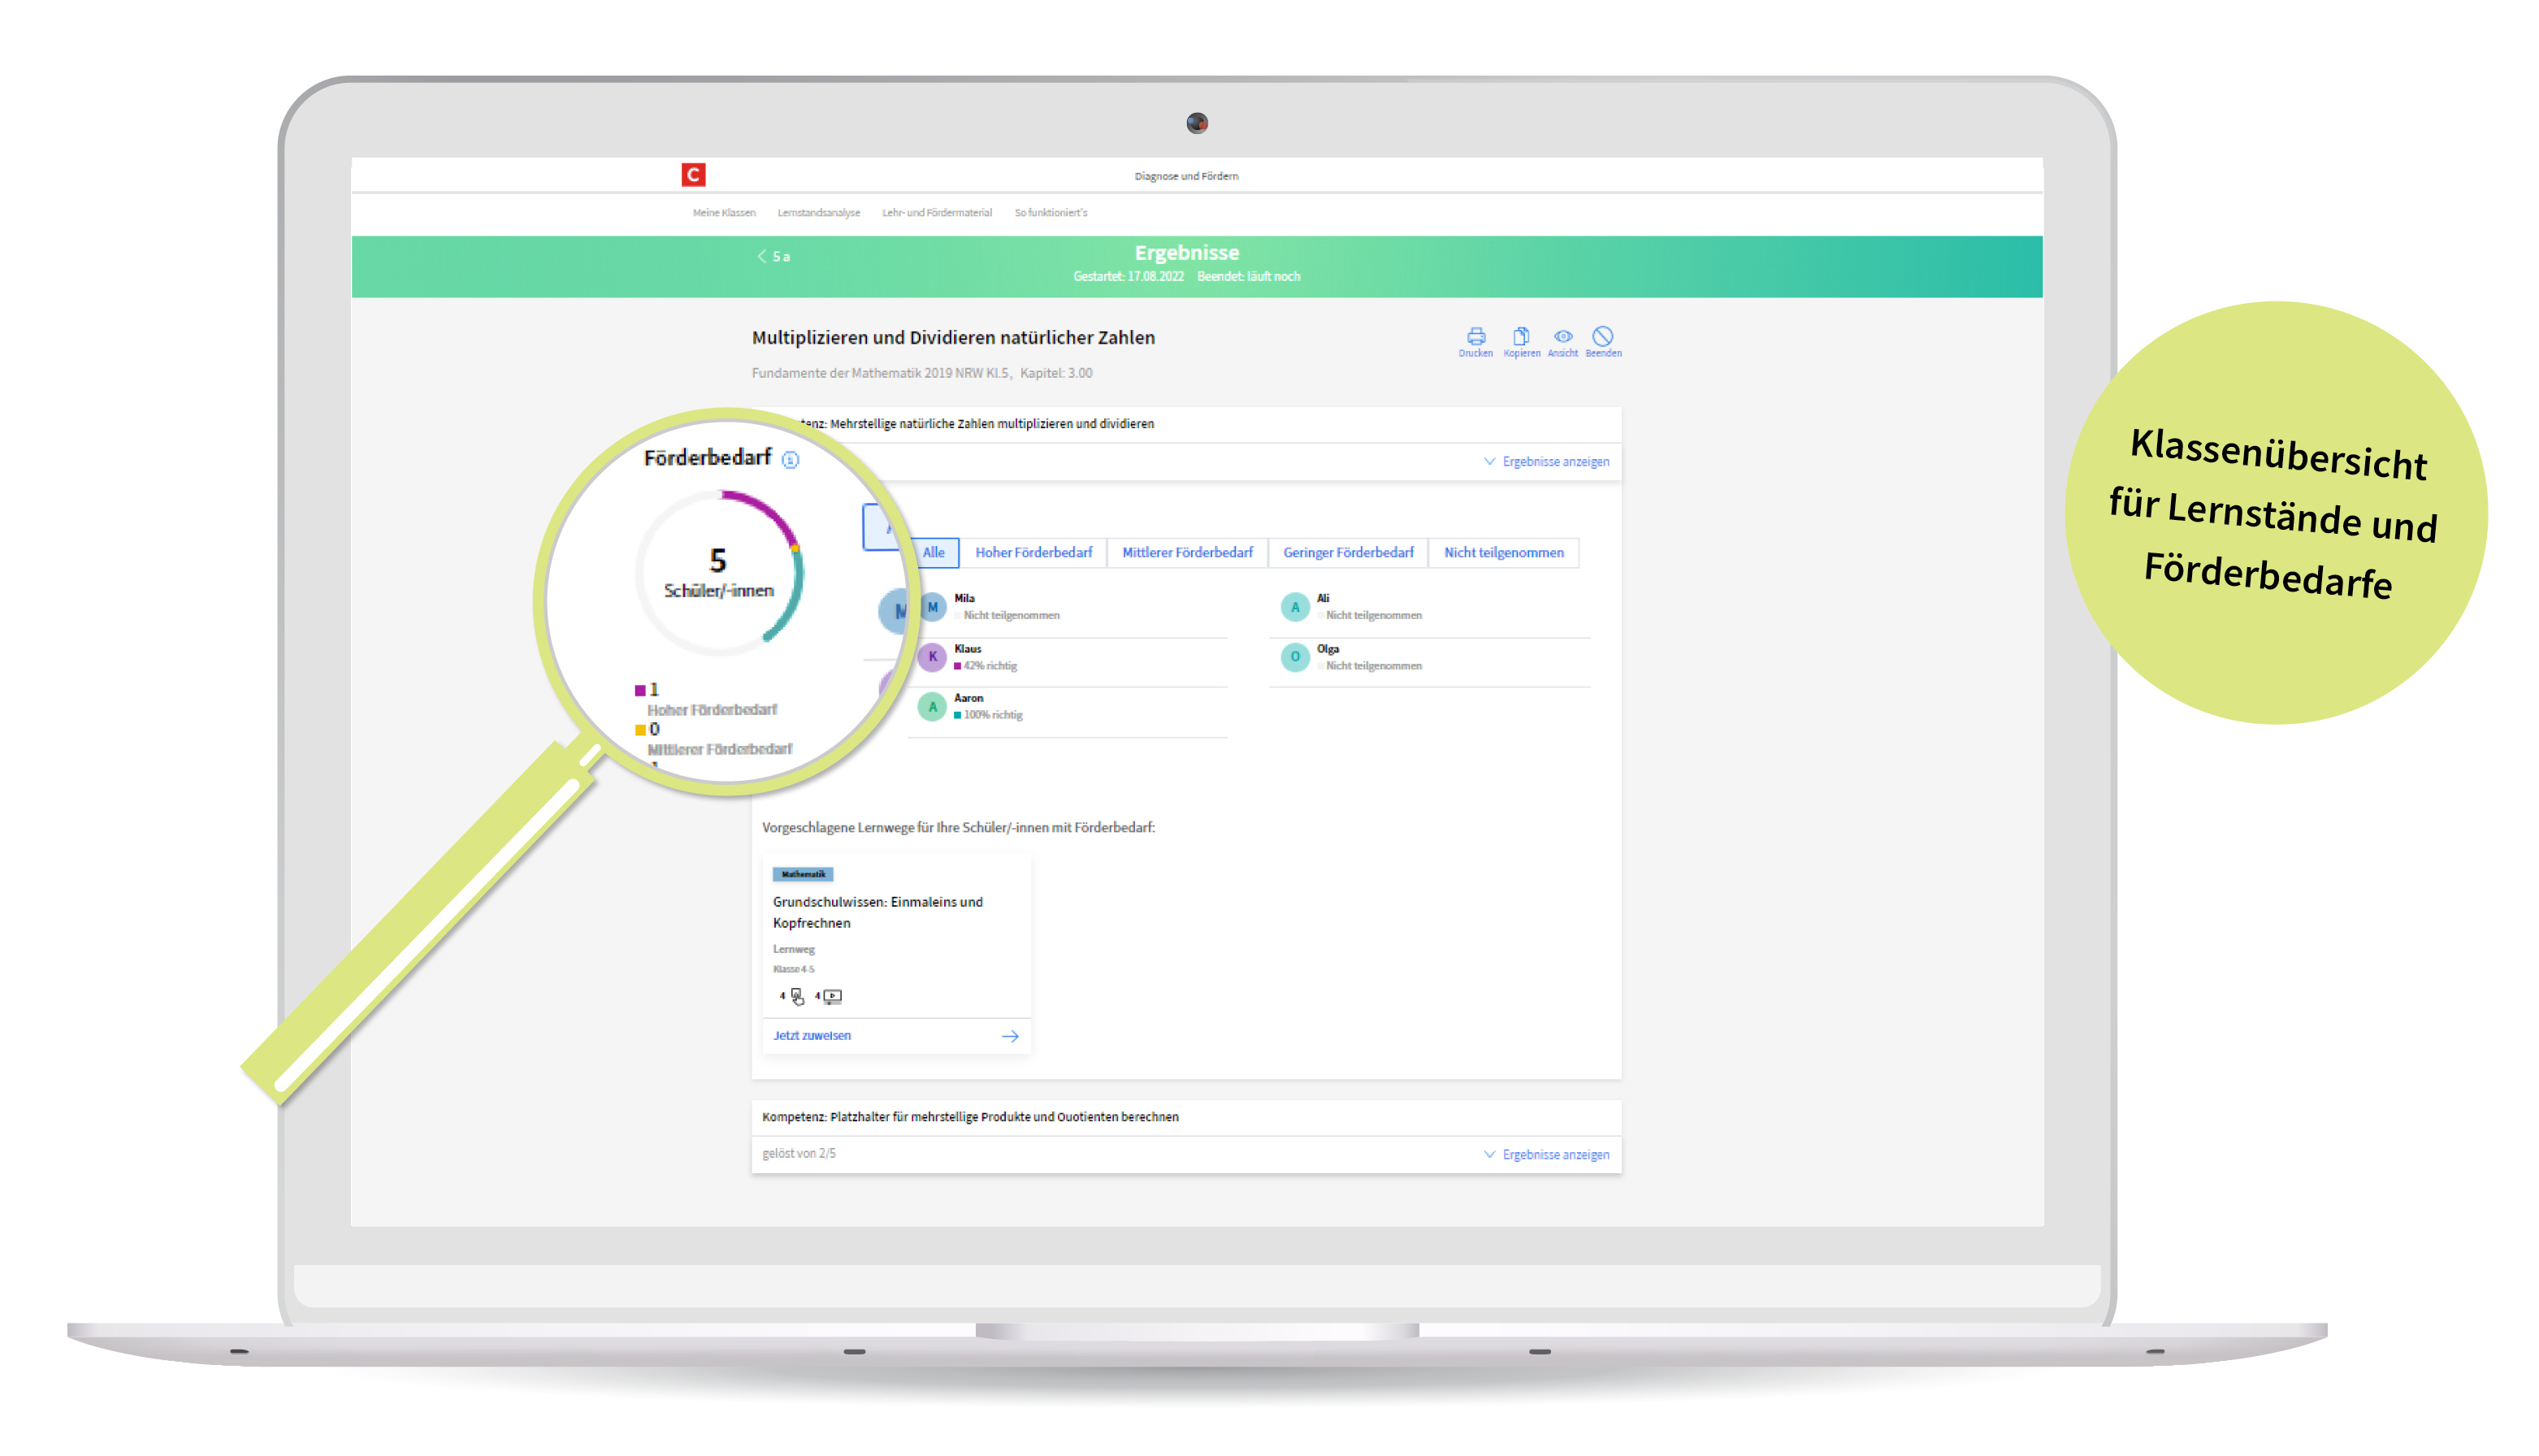
Task: Click the arrow next to Jetzt zuweisen
Action: pos(1010,1037)
